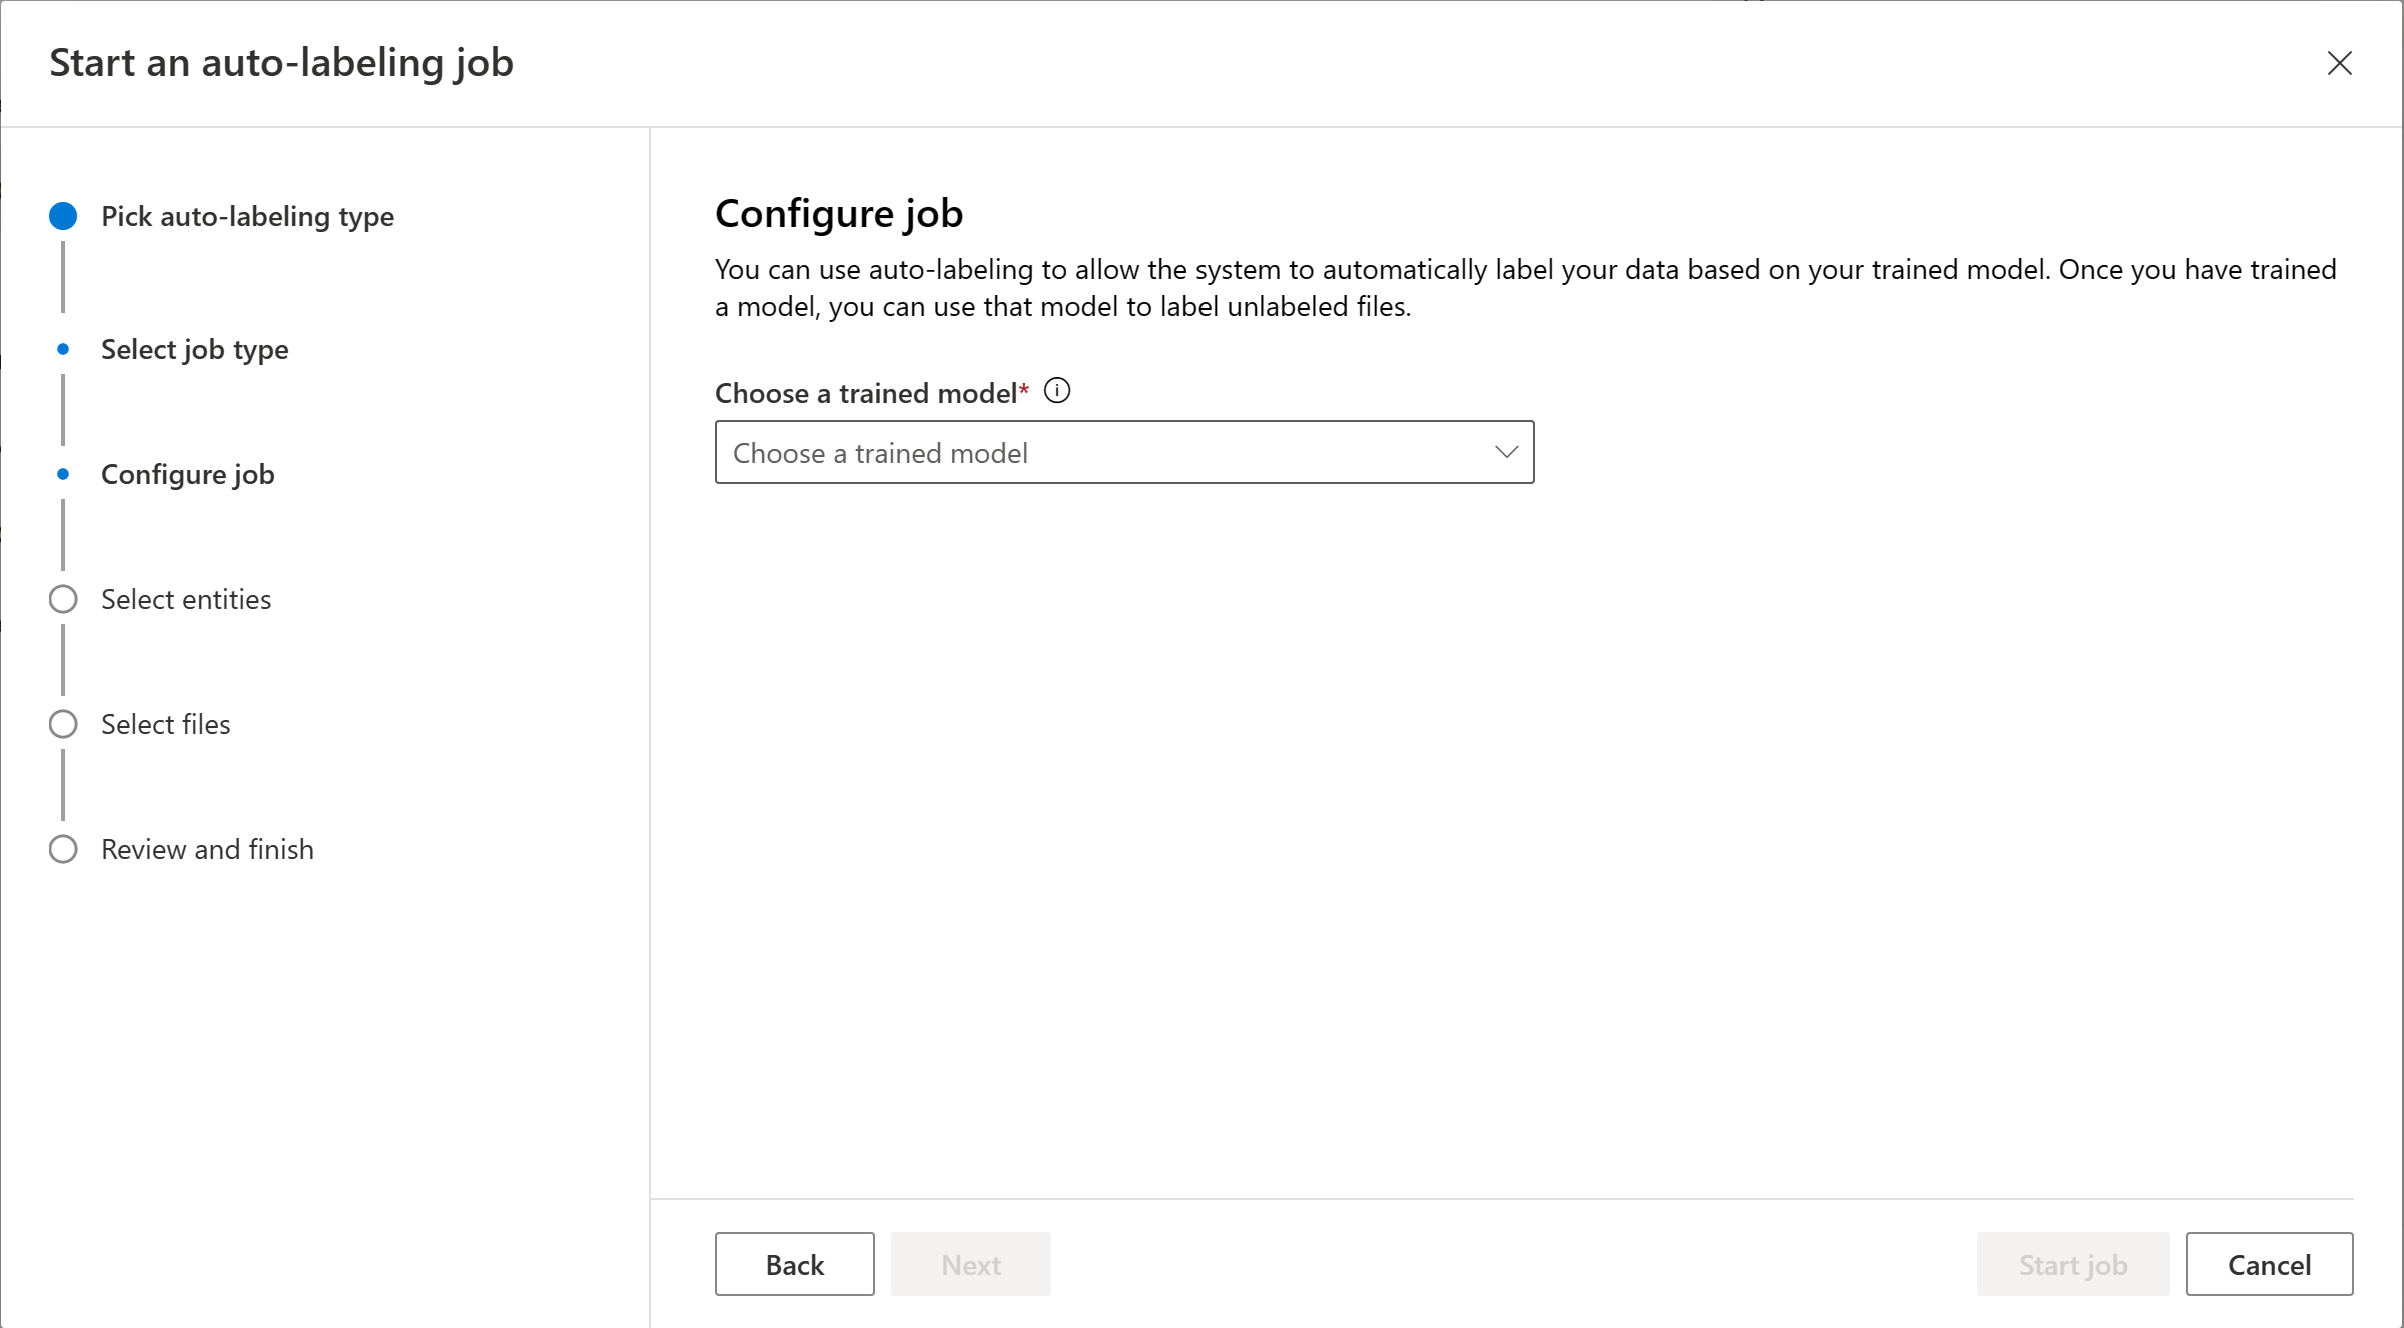
Task: Click the chevron arrow in the trained model combo box
Action: click(x=1506, y=452)
